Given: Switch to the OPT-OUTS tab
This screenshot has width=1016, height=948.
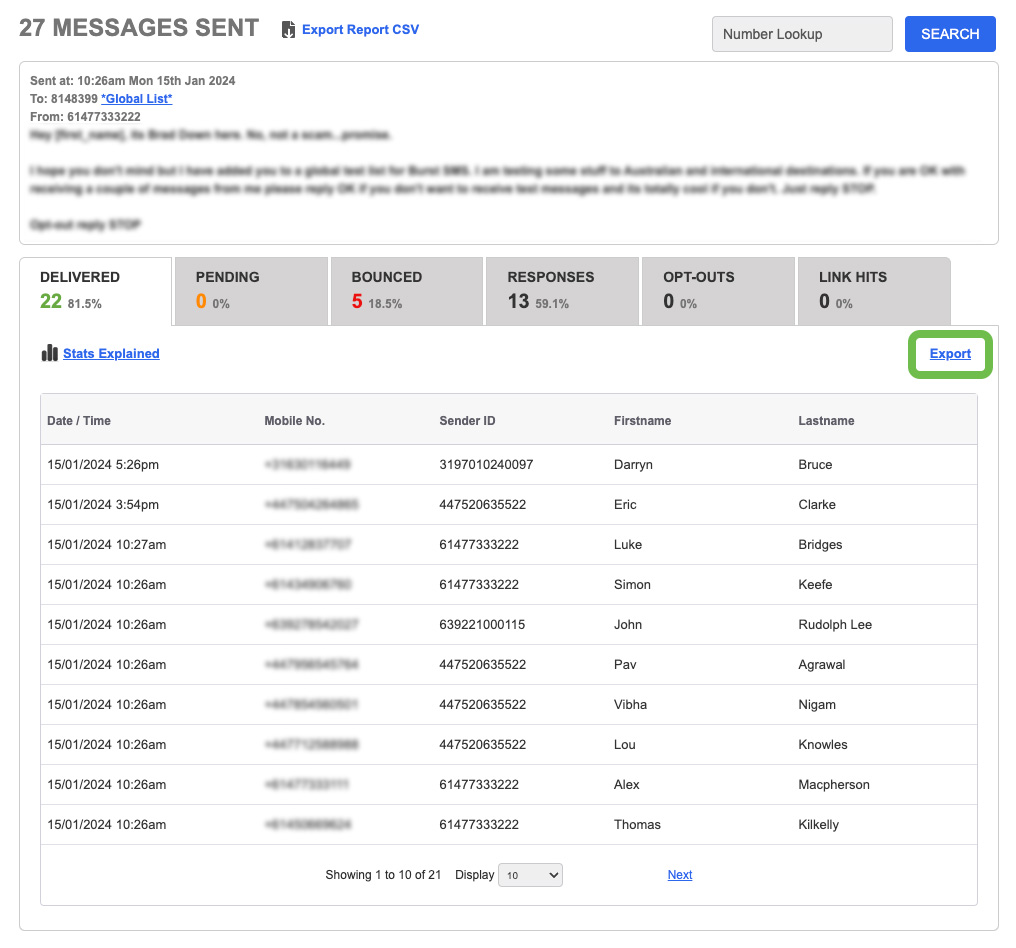Looking at the screenshot, I should [718, 291].
